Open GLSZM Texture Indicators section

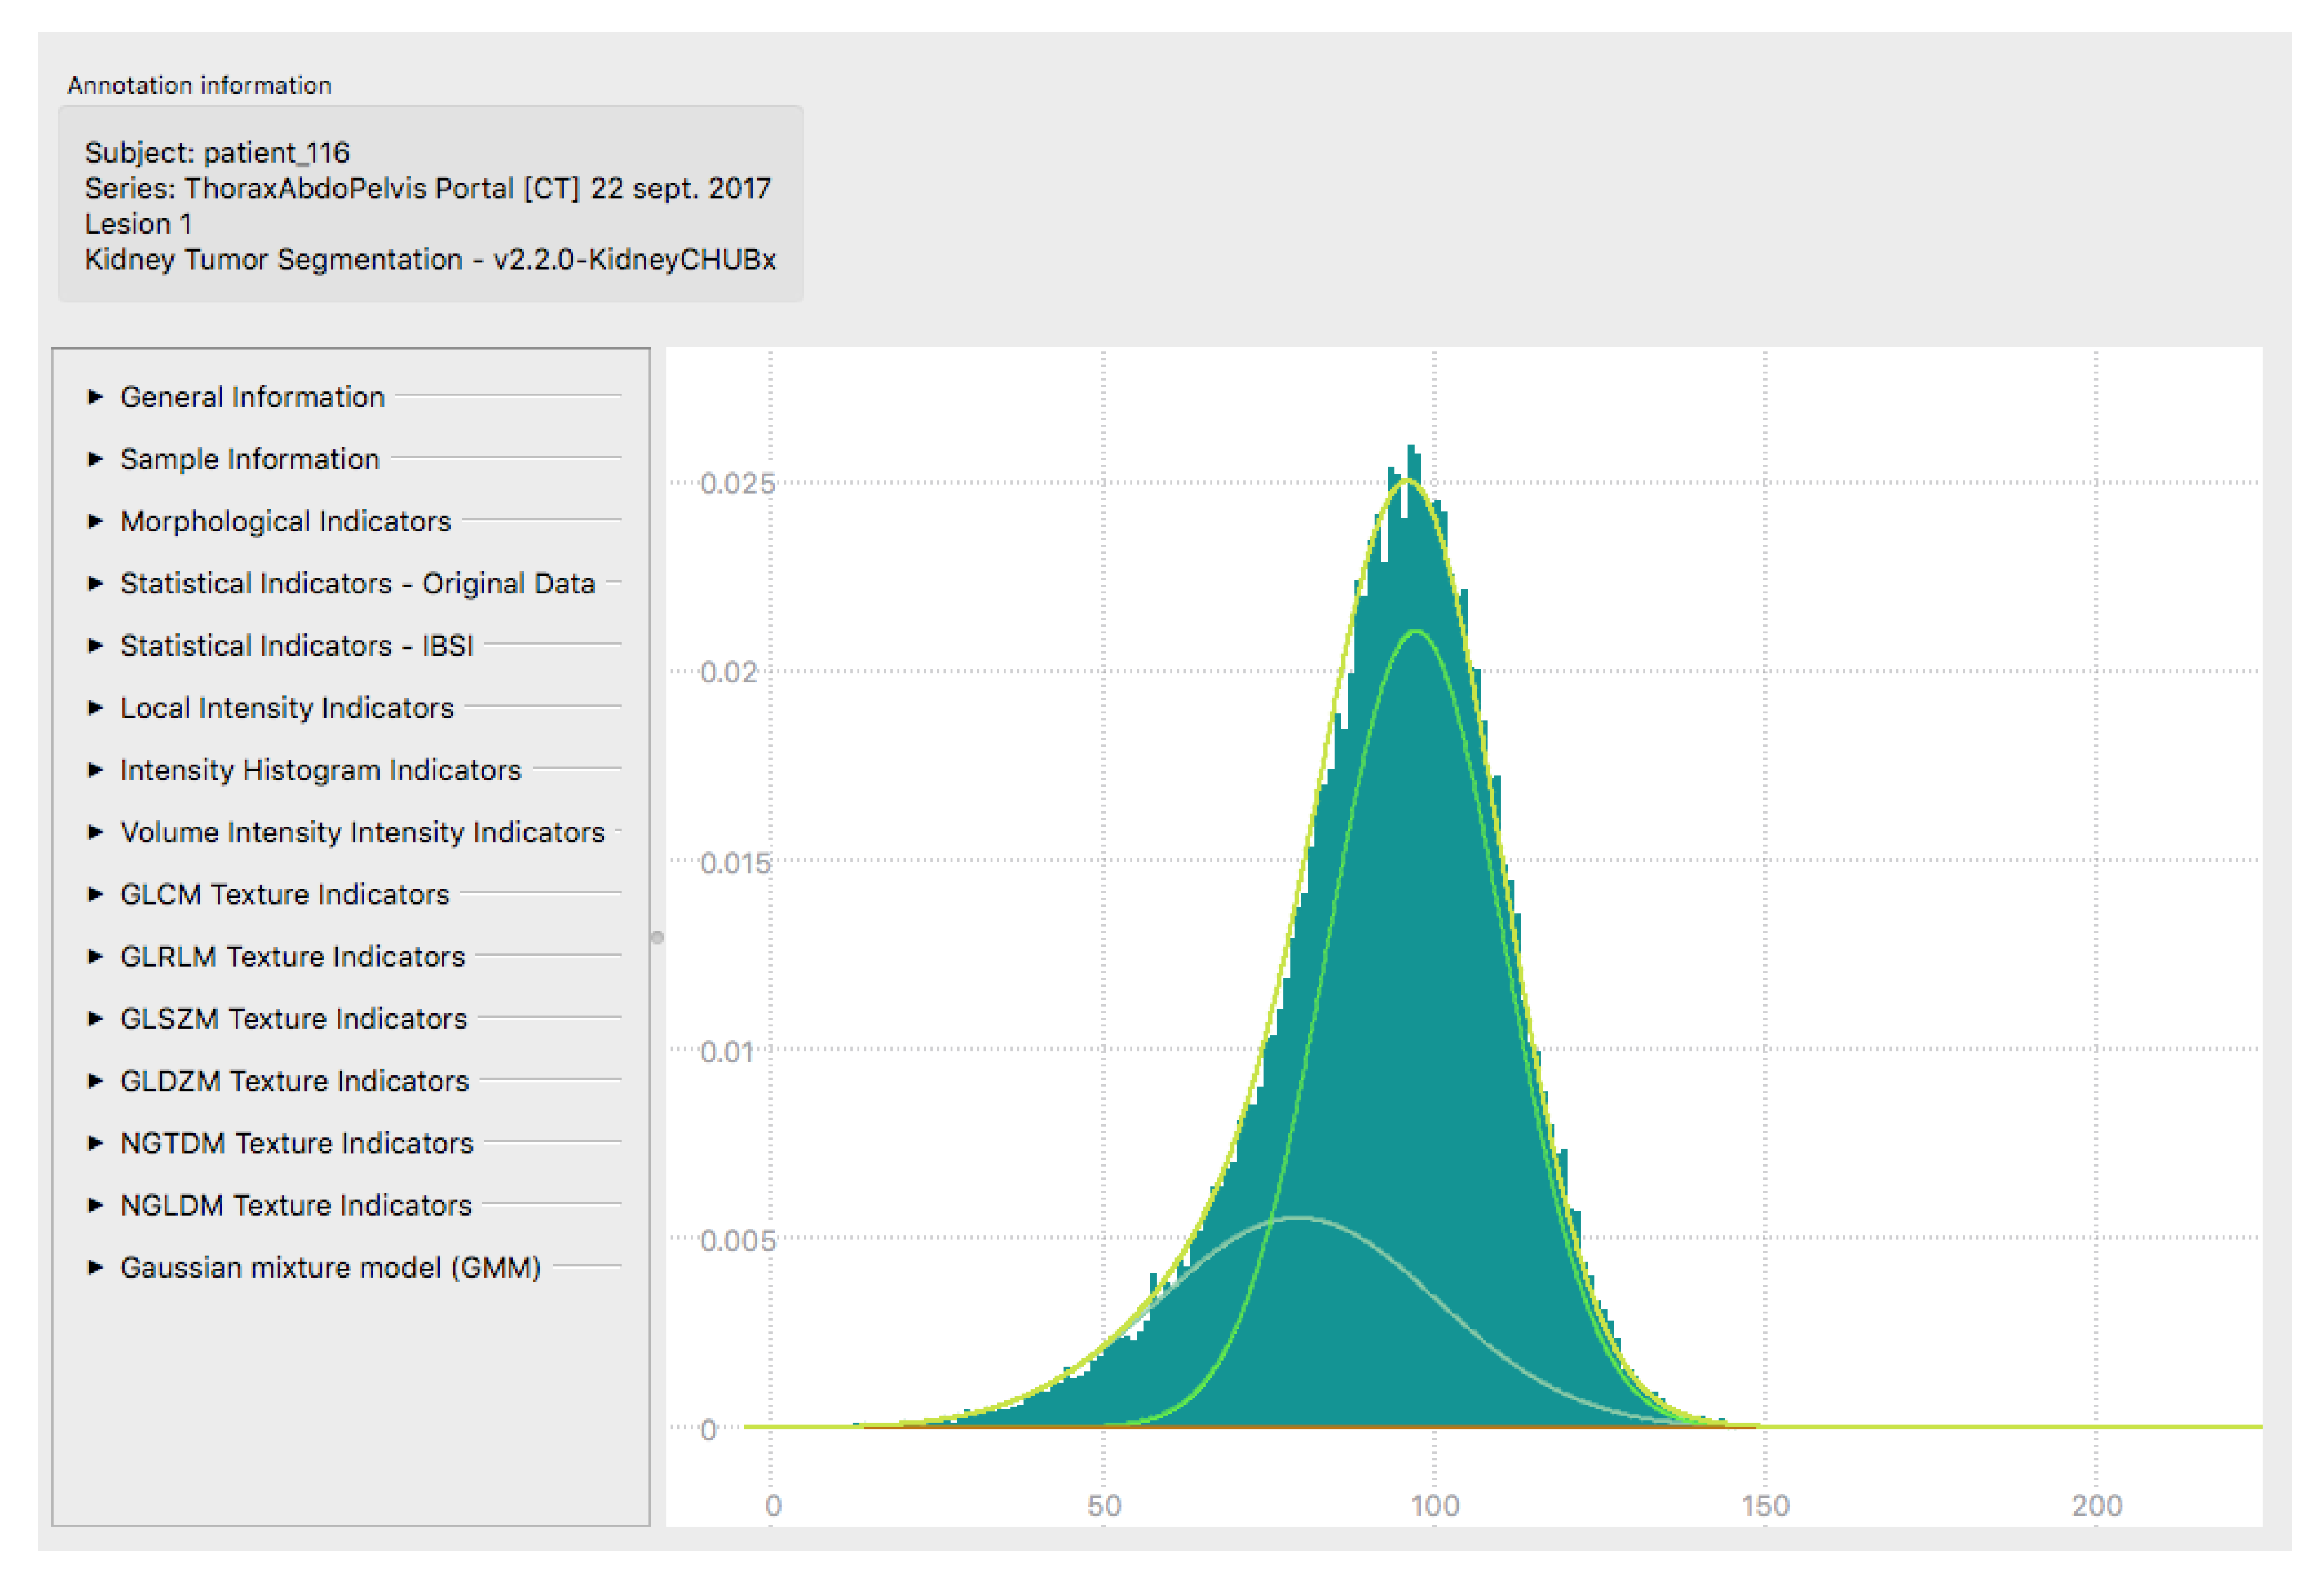coord(96,1018)
